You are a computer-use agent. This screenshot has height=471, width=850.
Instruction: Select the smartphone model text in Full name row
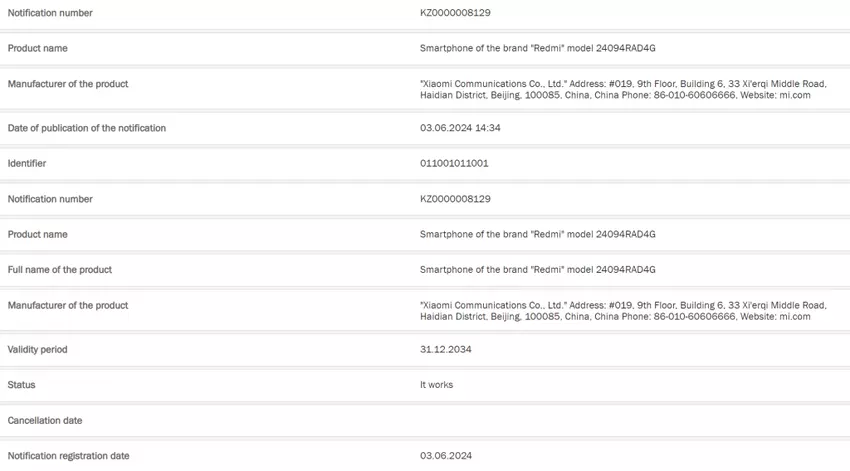[x=537, y=270]
